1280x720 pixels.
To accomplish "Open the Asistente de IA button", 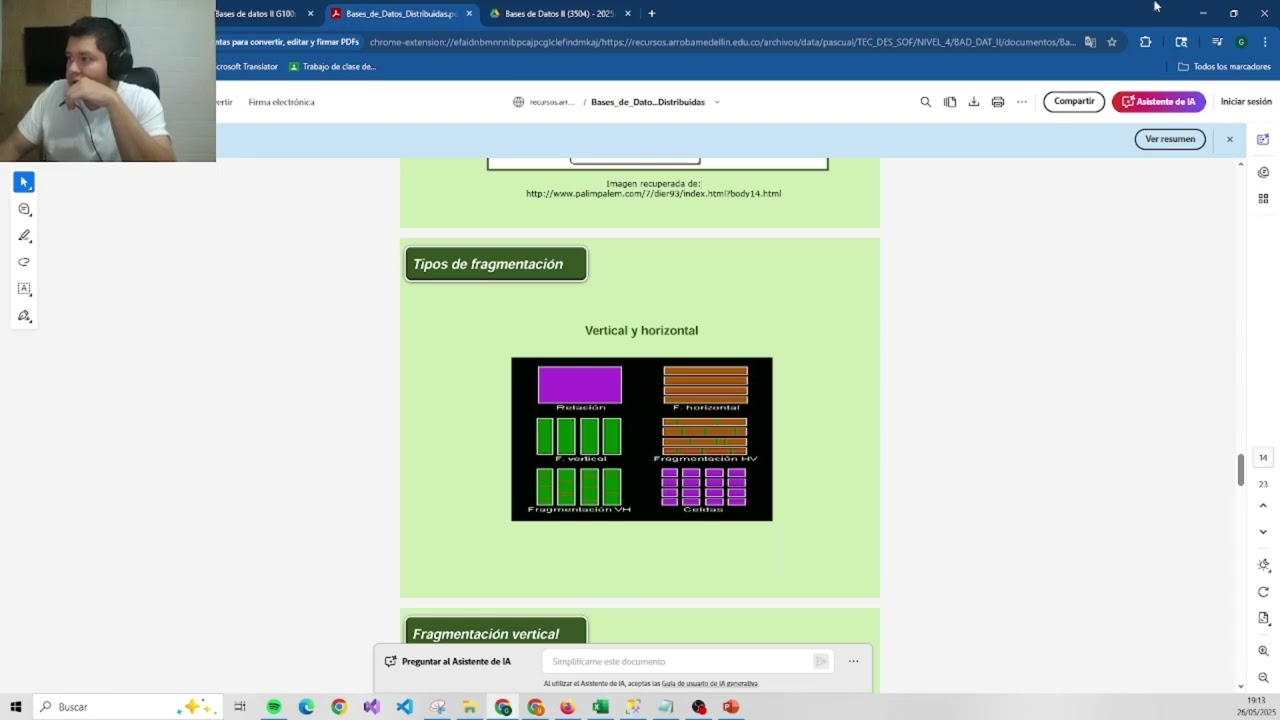I will 1159,101.
